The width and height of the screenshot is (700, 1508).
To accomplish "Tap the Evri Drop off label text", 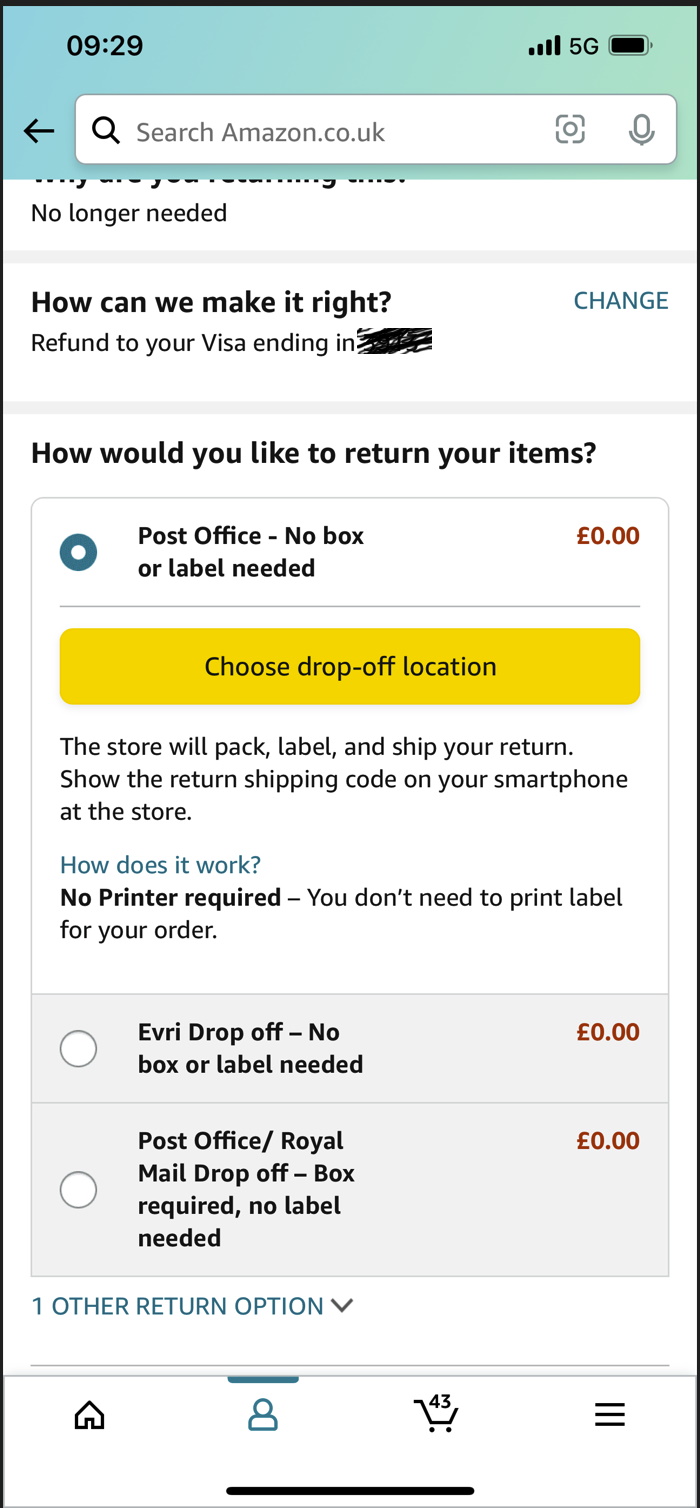I will point(250,1048).
